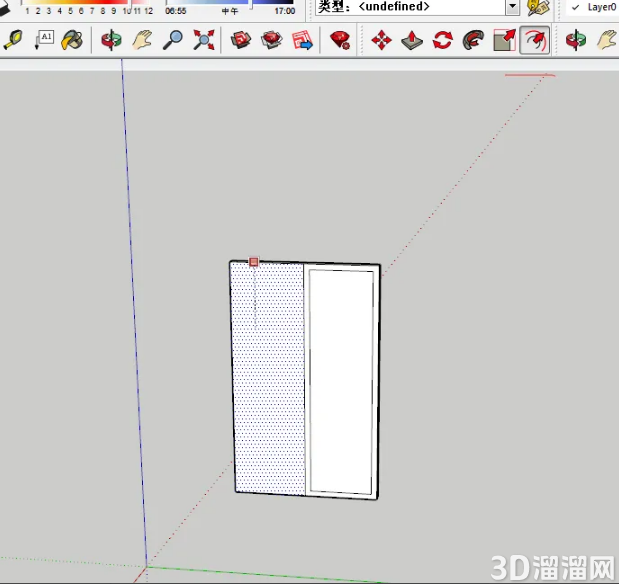The image size is (619, 584).
Task: Click the Zoom Extents tool
Action: [x=204, y=40]
